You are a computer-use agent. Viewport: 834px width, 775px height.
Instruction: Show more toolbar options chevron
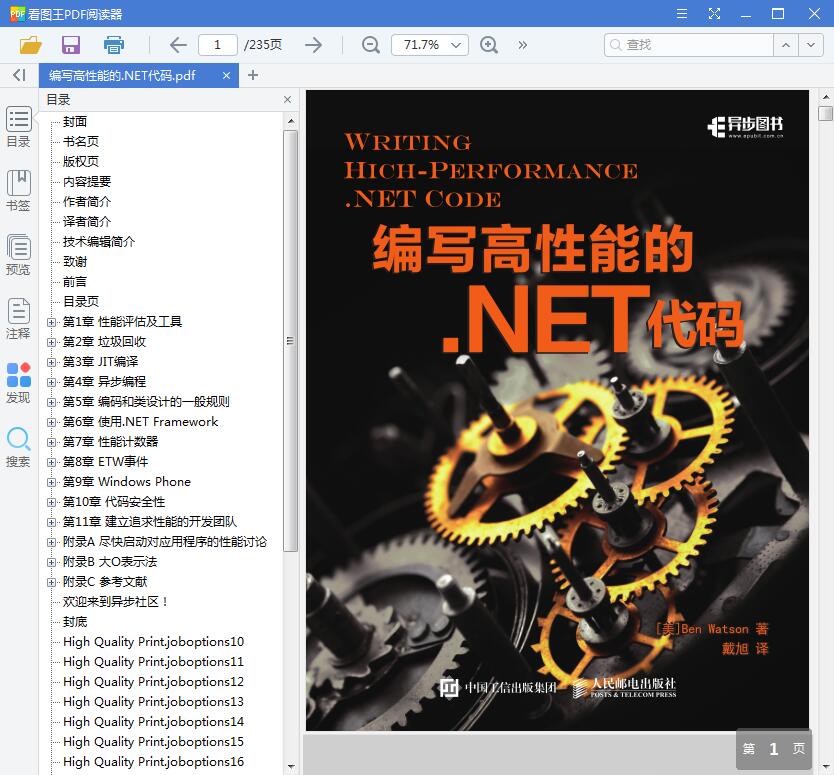pyautogui.click(x=522, y=45)
